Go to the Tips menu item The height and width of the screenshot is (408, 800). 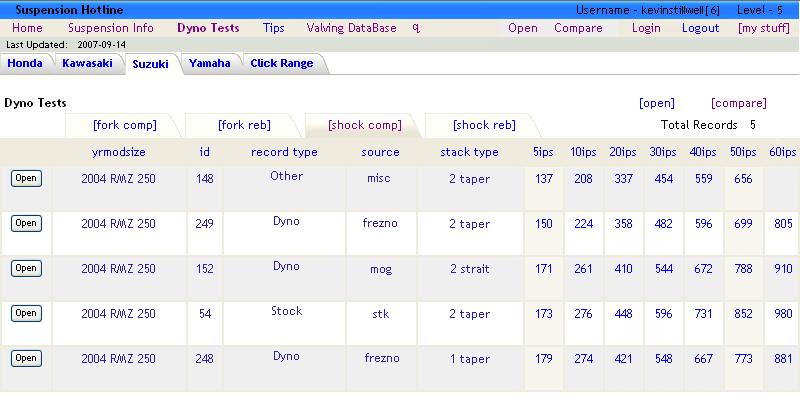click(273, 28)
